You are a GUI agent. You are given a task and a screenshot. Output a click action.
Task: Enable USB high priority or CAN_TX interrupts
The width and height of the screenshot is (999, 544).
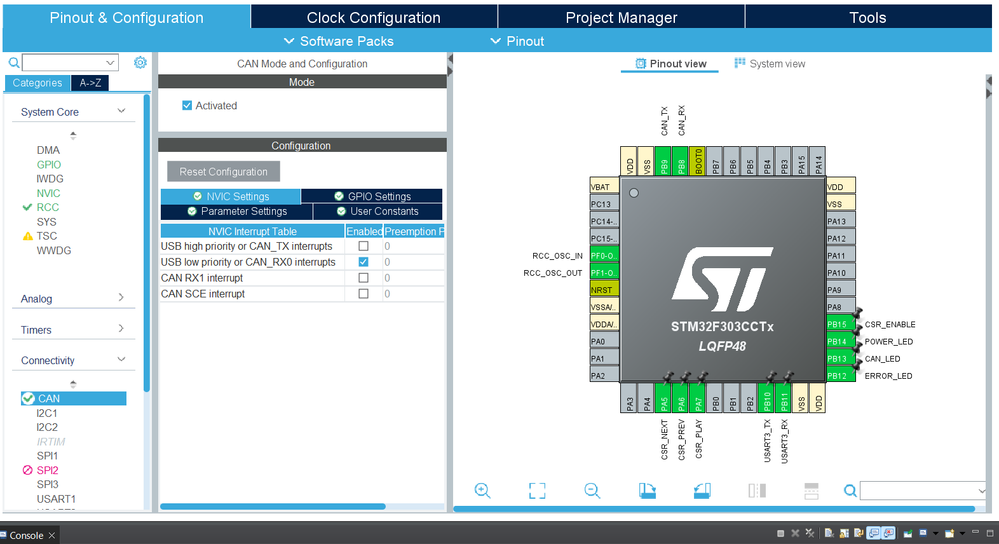pos(363,246)
